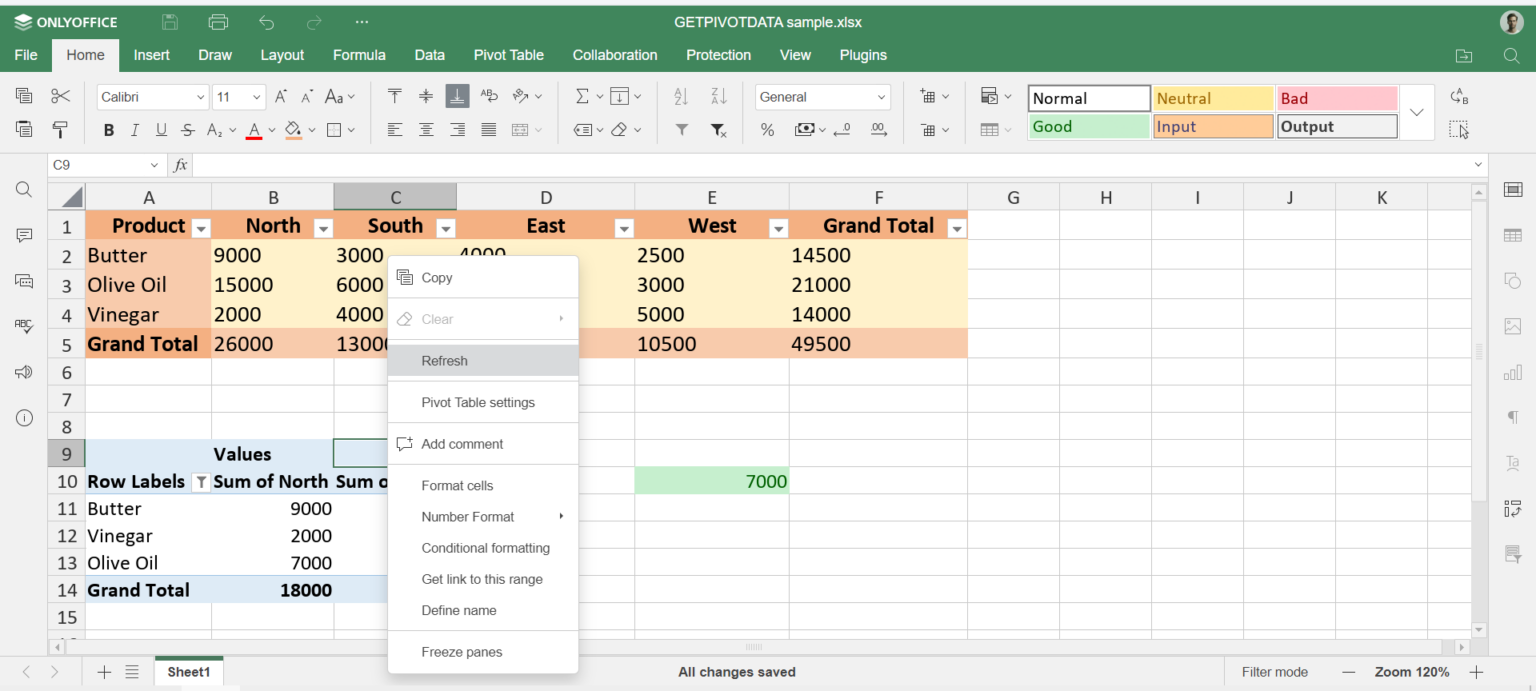
Task: Toggle Italic formatting
Action: [x=134, y=130]
